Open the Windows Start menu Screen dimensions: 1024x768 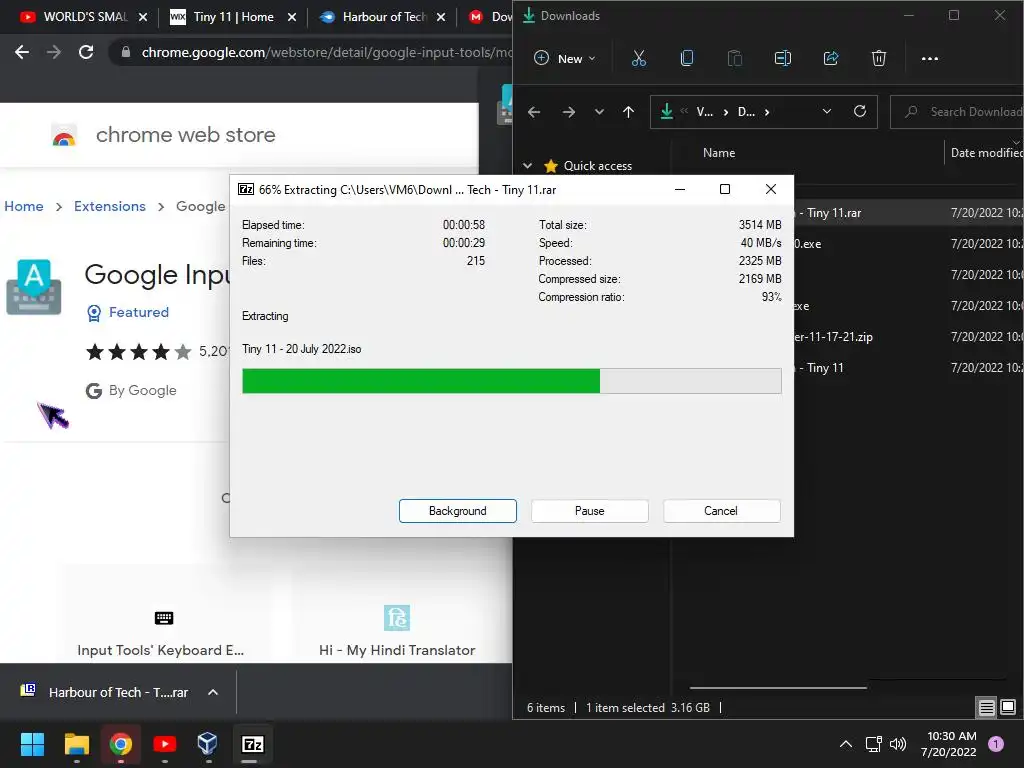coord(32,744)
